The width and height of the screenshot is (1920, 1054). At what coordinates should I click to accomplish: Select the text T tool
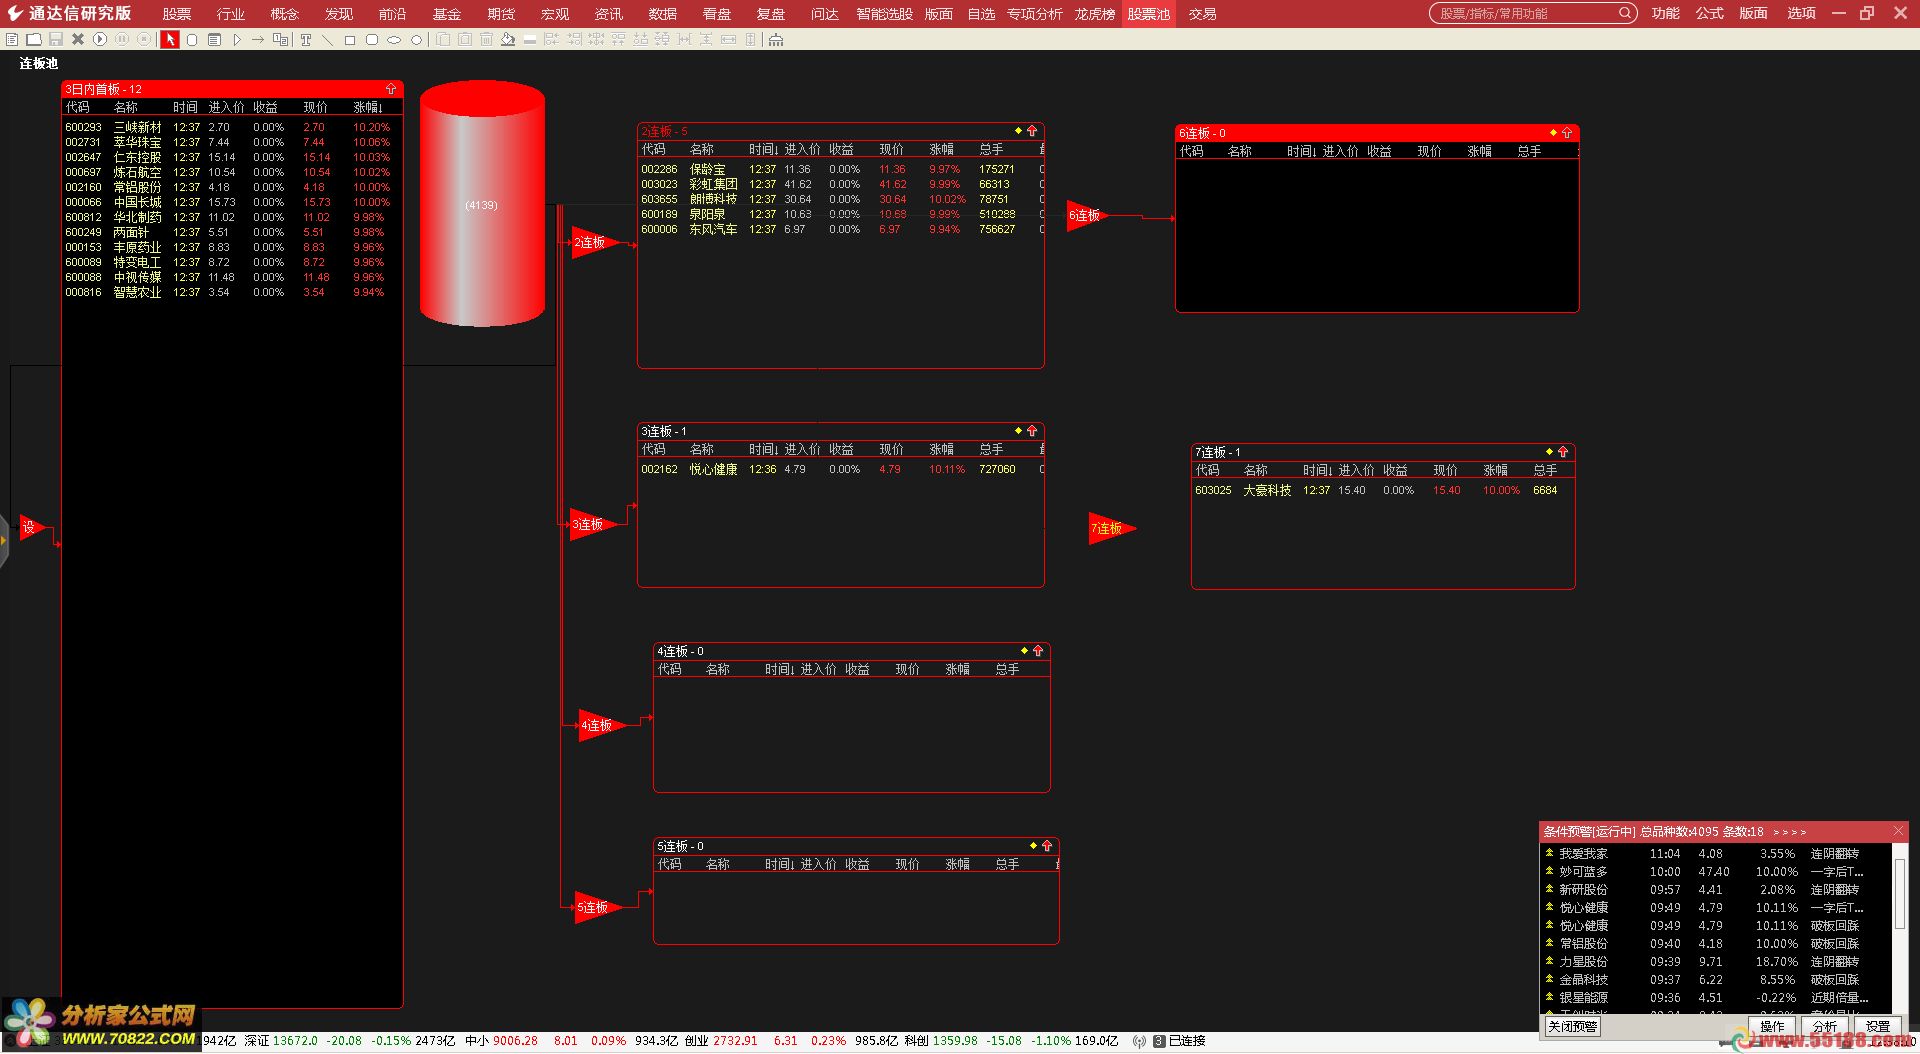click(306, 40)
